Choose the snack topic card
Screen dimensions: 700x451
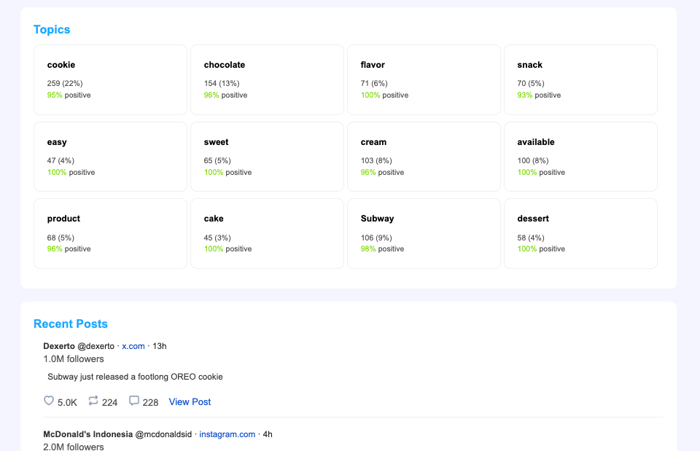(580, 80)
